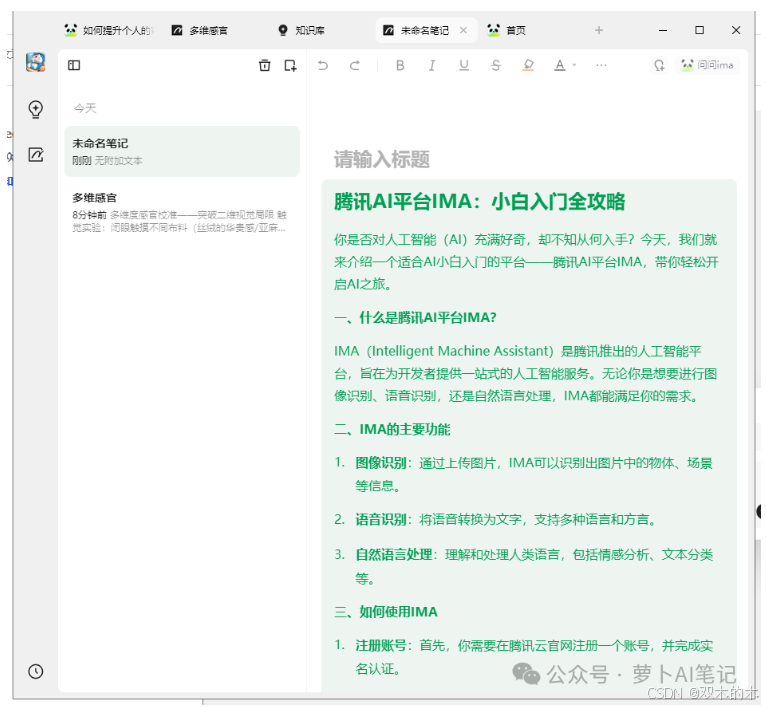Click the 今天 date group label
766x707 pixels.
tap(85, 108)
